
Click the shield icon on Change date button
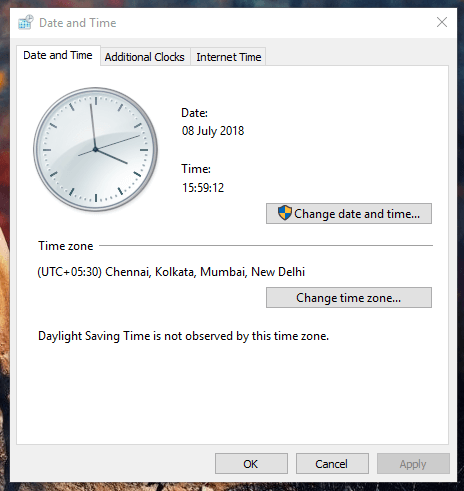[285, 213]
